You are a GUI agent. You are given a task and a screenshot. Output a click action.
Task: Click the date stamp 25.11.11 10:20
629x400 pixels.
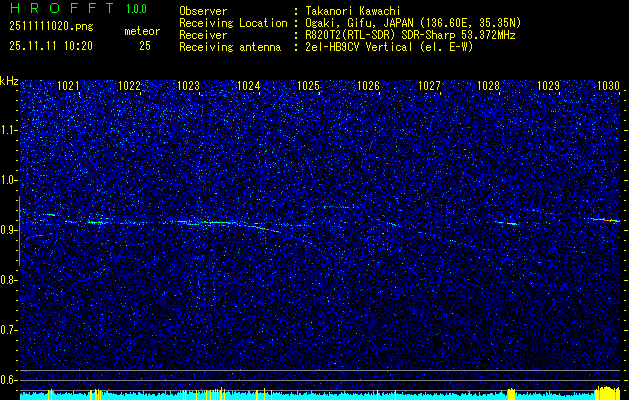[51, 46]
